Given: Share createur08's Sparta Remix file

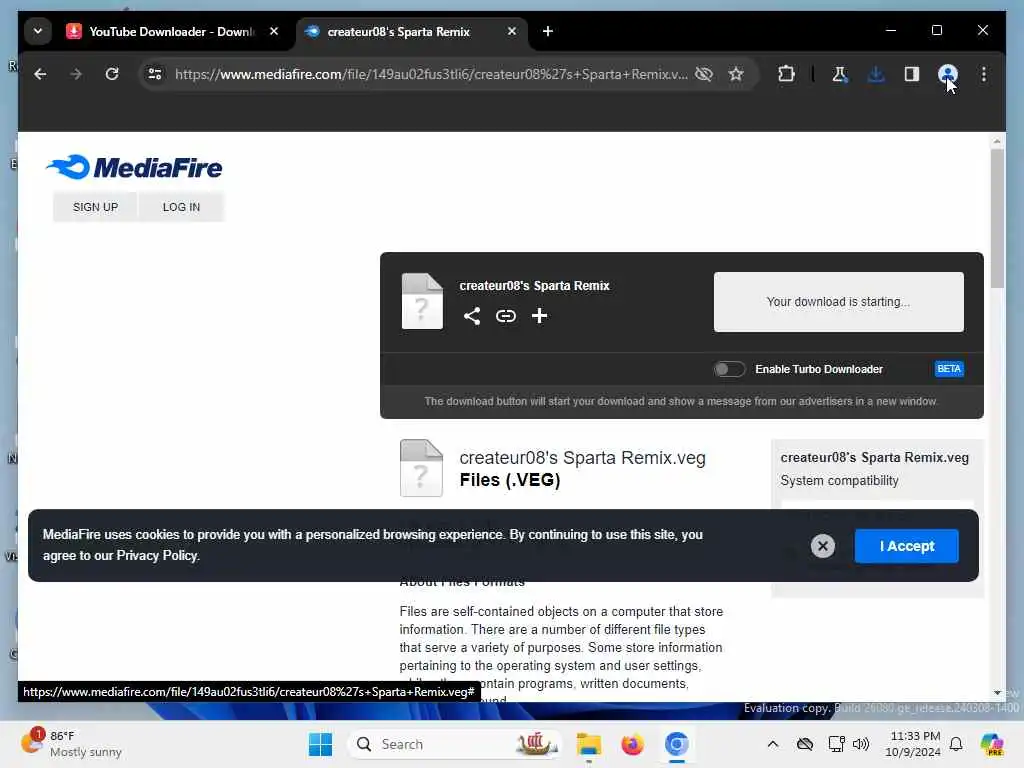Looking at the screenshot, I should 472,316.
